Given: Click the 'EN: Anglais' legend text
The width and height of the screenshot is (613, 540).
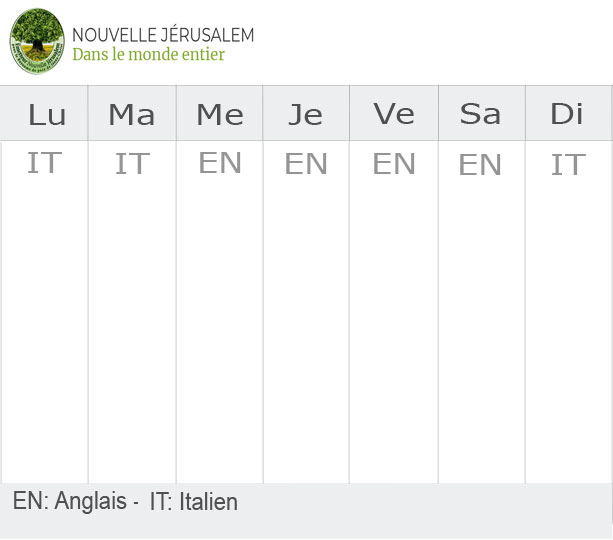Looking at the screenshot, I should pyautogui.click(x=70, y=501).
